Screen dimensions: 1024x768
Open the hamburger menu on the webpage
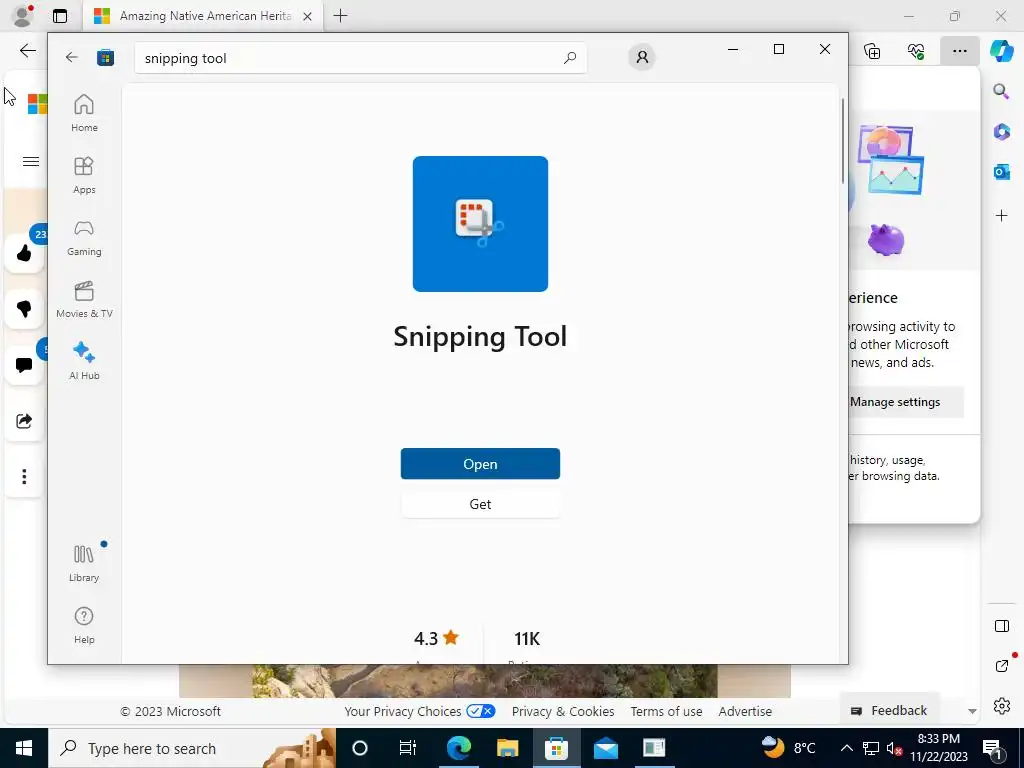pos(31,161)
